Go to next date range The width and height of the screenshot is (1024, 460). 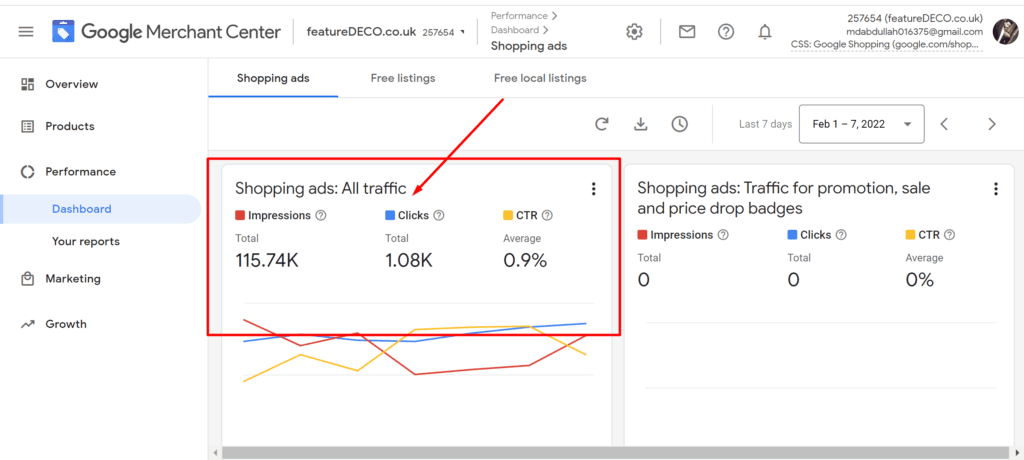[992, 124]
